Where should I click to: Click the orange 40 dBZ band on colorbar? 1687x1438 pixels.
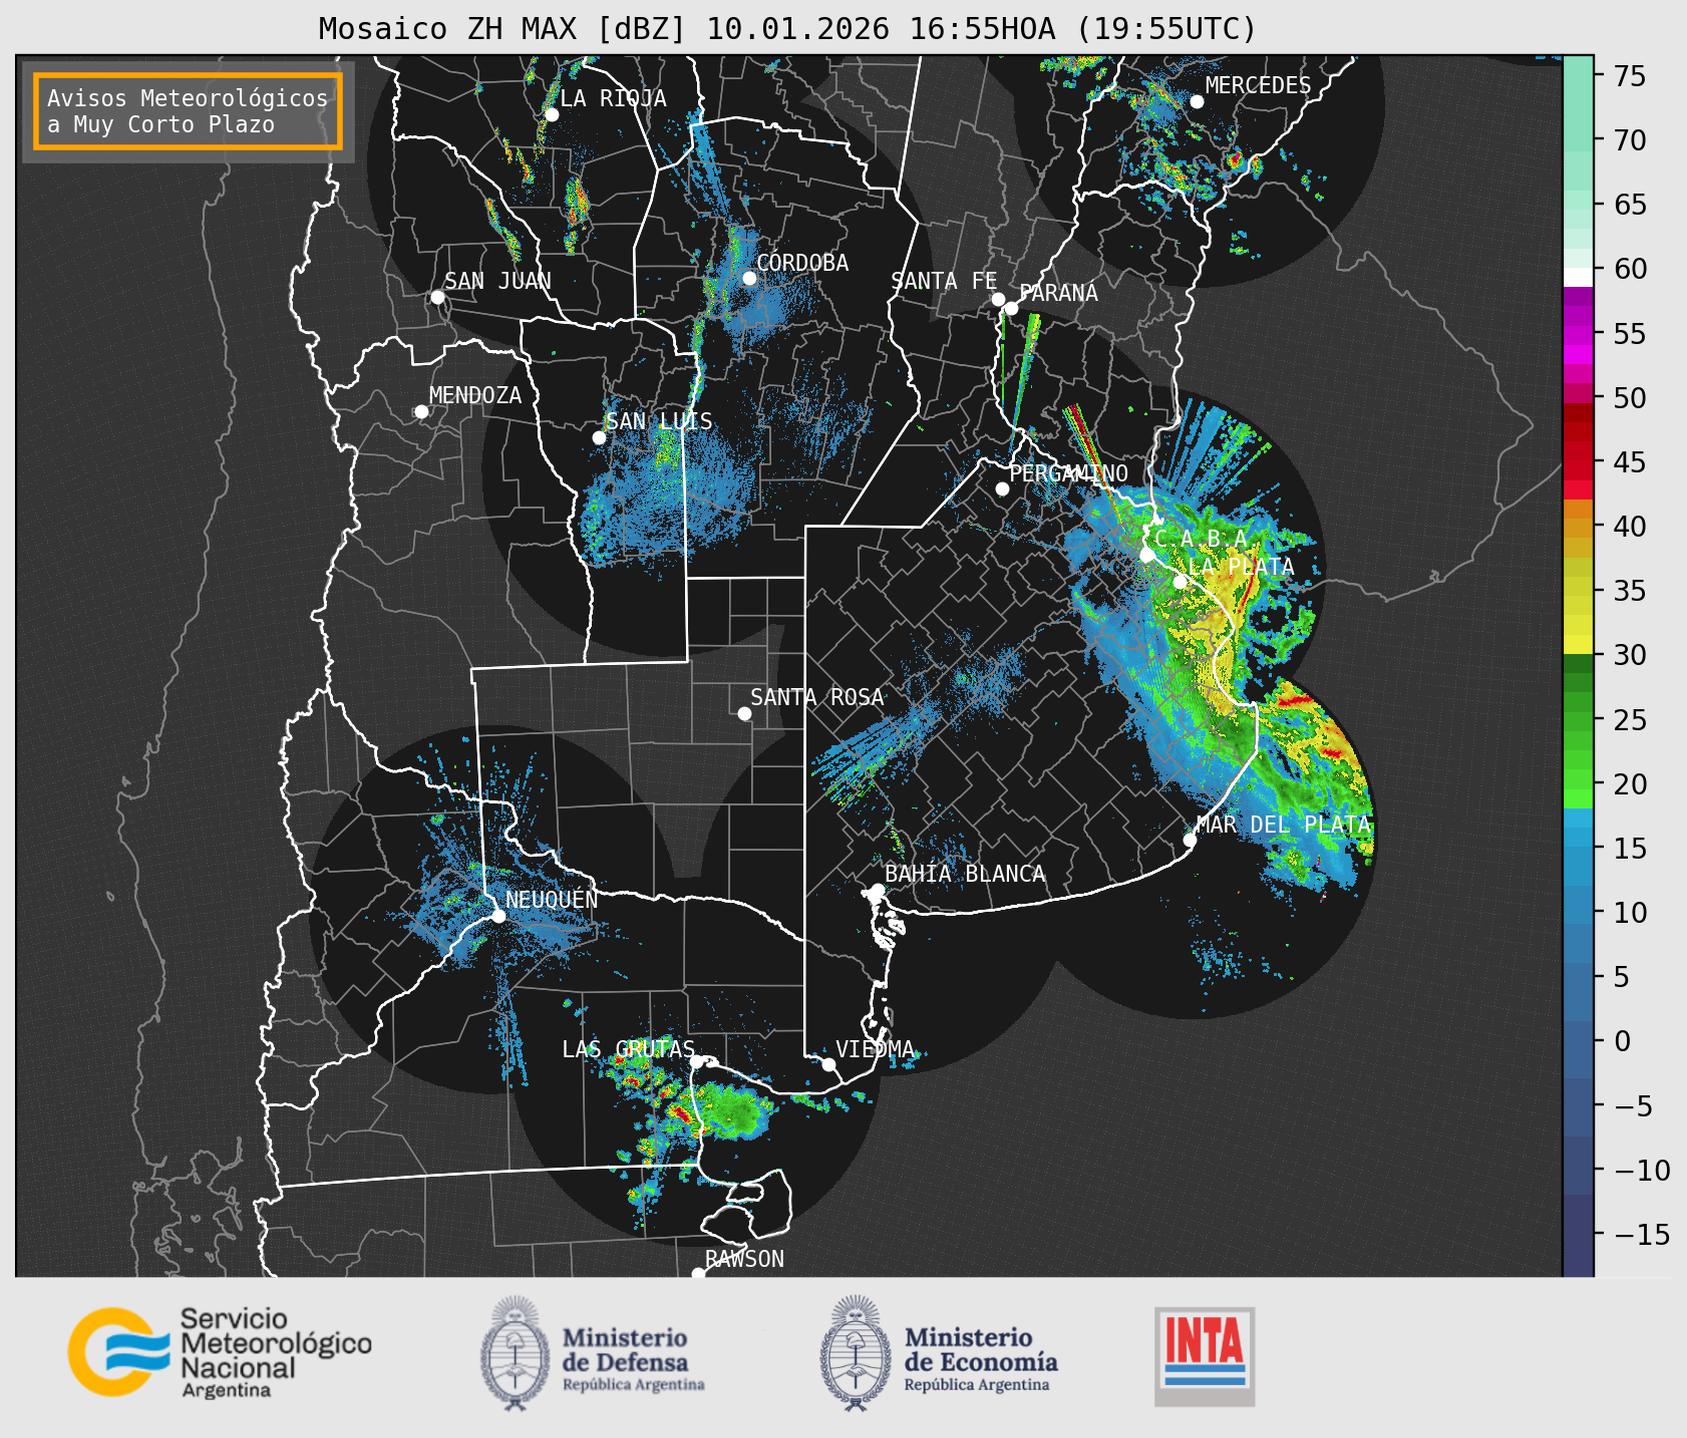[x=1577, y=527]
